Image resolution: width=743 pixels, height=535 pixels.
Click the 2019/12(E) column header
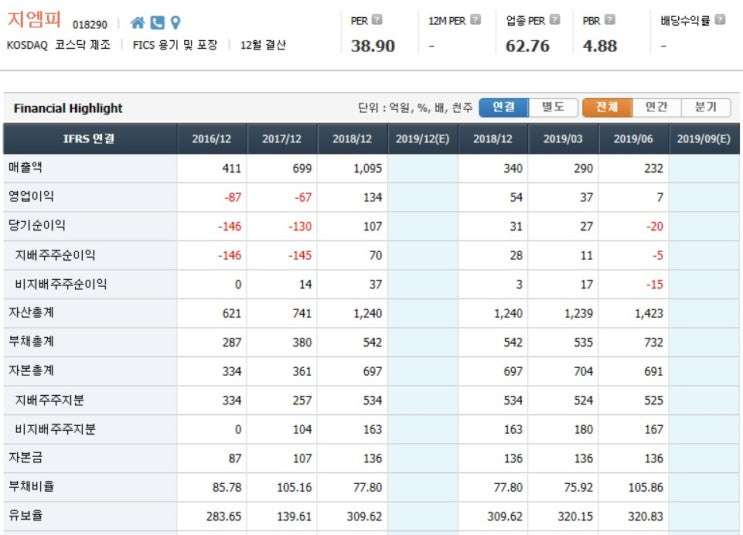point(423,139)
